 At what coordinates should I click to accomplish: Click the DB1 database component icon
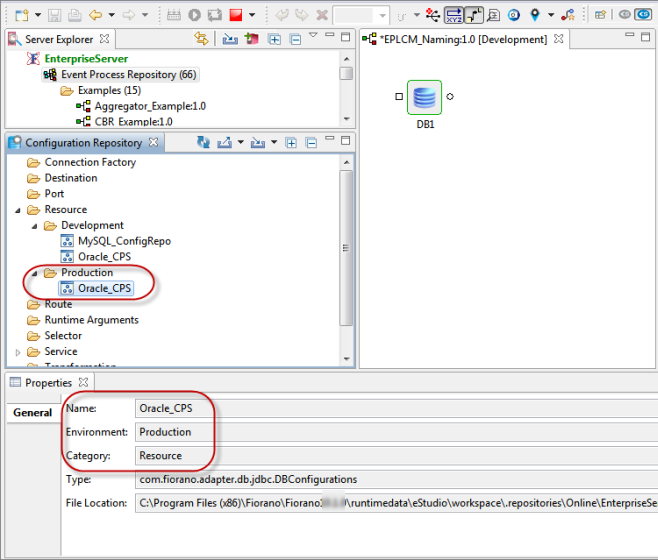coord(424,97)
